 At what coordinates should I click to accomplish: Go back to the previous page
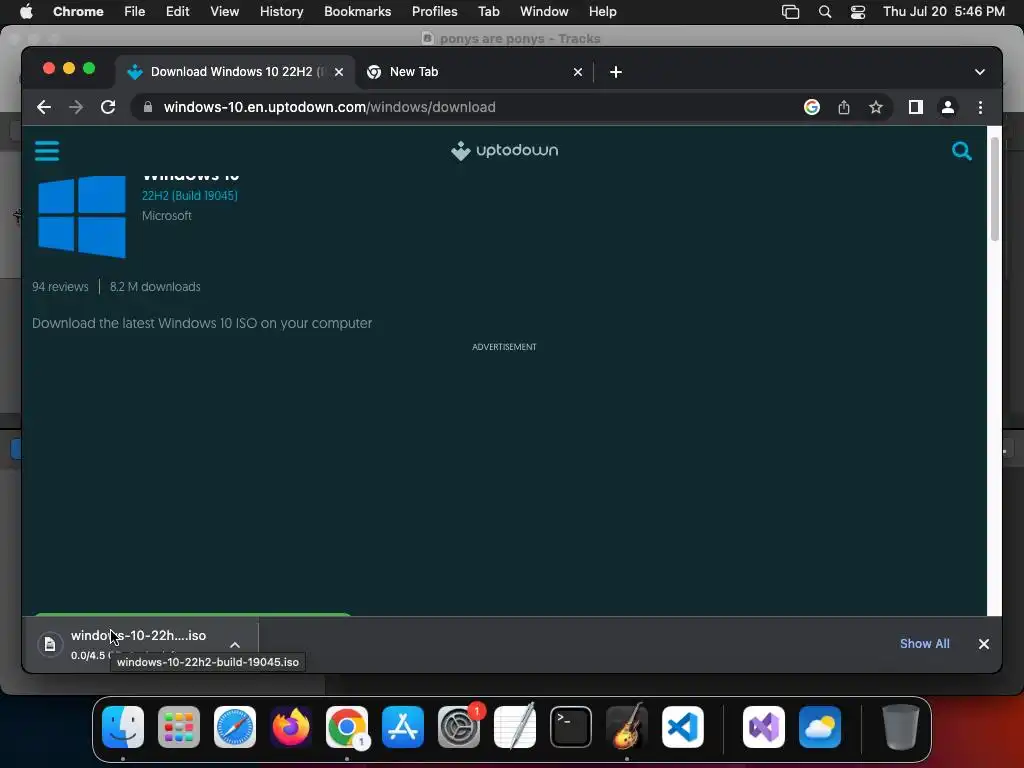[44, 107]
